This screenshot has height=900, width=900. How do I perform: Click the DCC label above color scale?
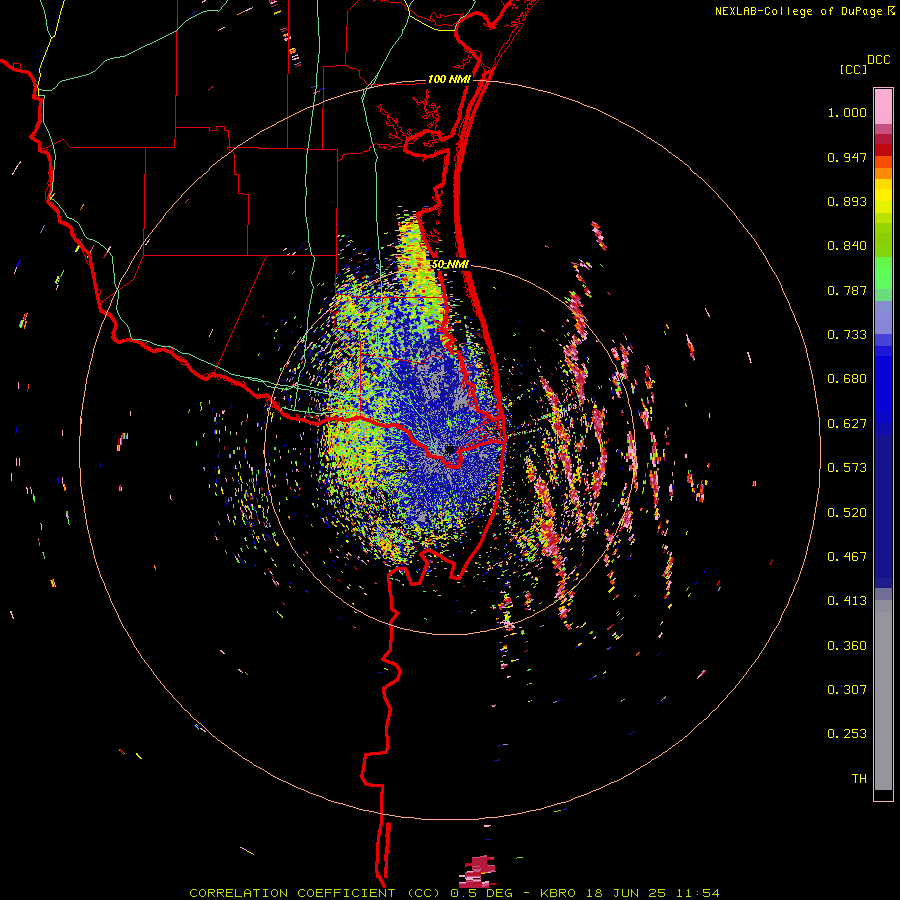point(878,60)
